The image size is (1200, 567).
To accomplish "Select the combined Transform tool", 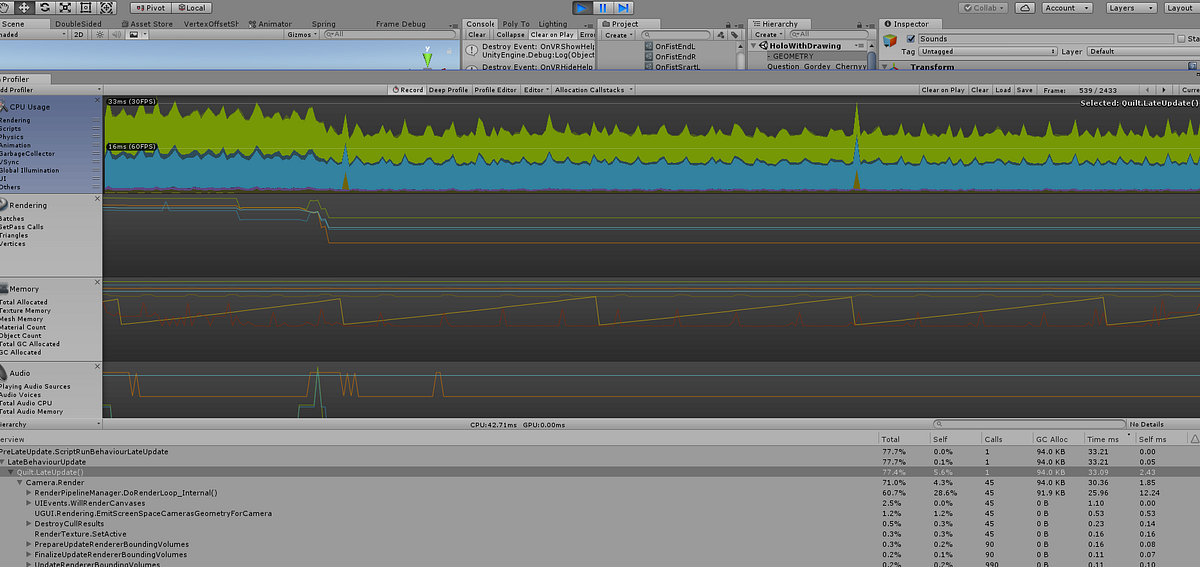I will pos(105,7).
